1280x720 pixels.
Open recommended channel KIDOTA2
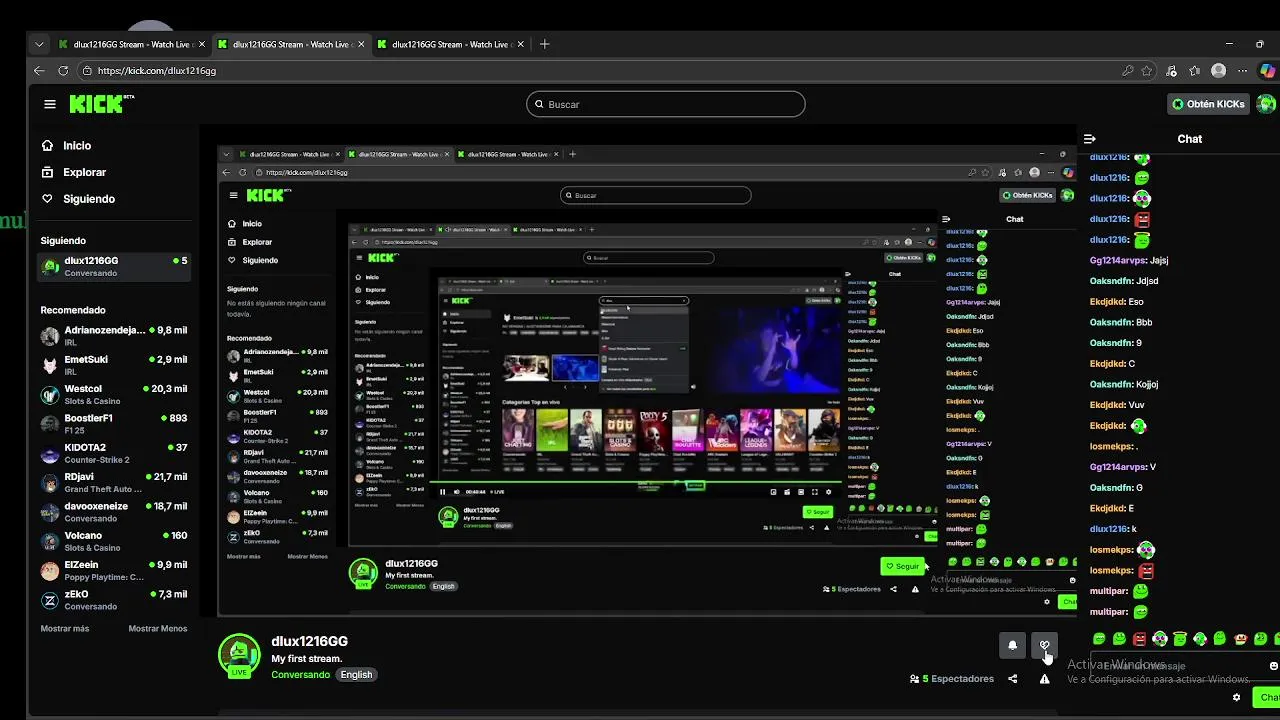click(x=114, y=454)
